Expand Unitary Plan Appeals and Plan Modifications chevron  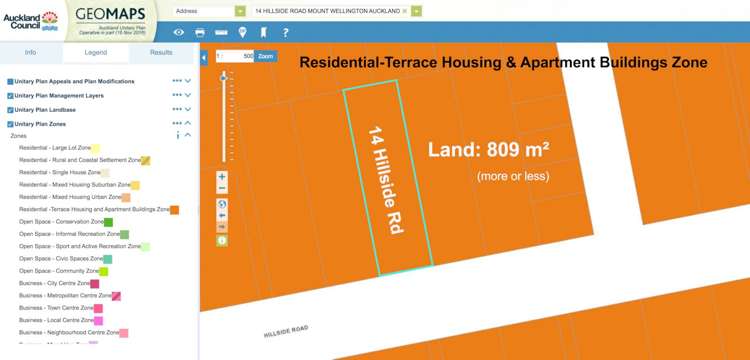tap(188, 81)
